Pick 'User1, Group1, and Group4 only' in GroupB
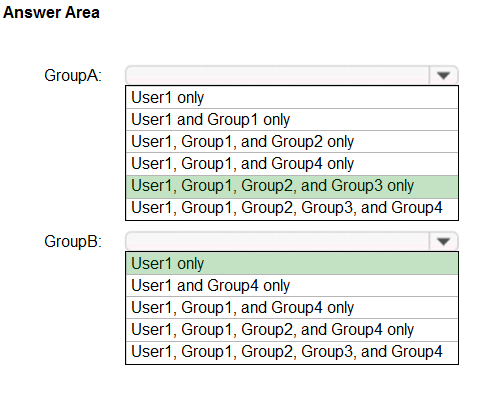The width and height of the screenshot is (492, 393). pyautogui.click(x=292, y=307)
